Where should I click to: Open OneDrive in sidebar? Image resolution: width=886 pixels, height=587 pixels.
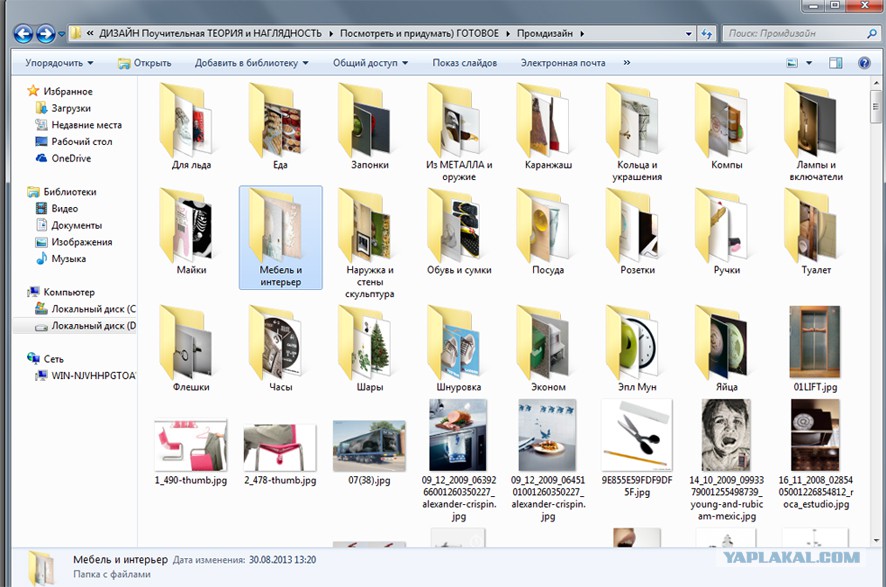point(63,158)
